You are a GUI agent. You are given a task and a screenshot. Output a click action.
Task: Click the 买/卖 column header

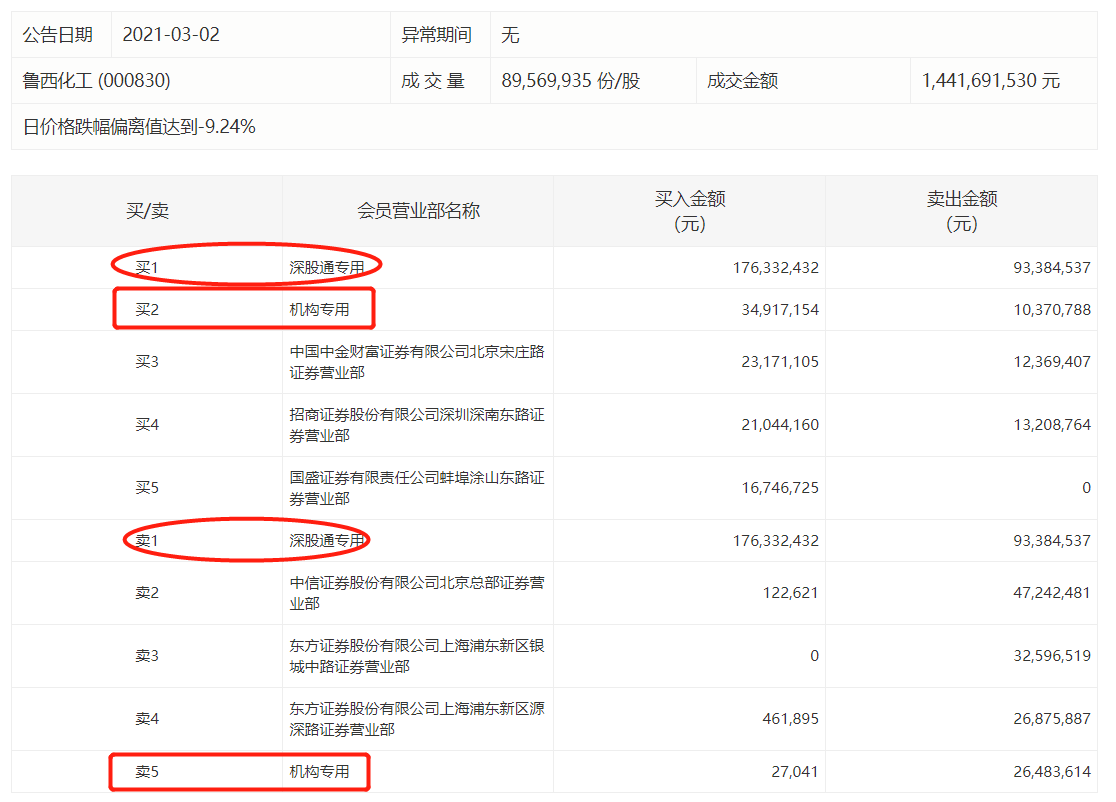[x=147, y=211]
